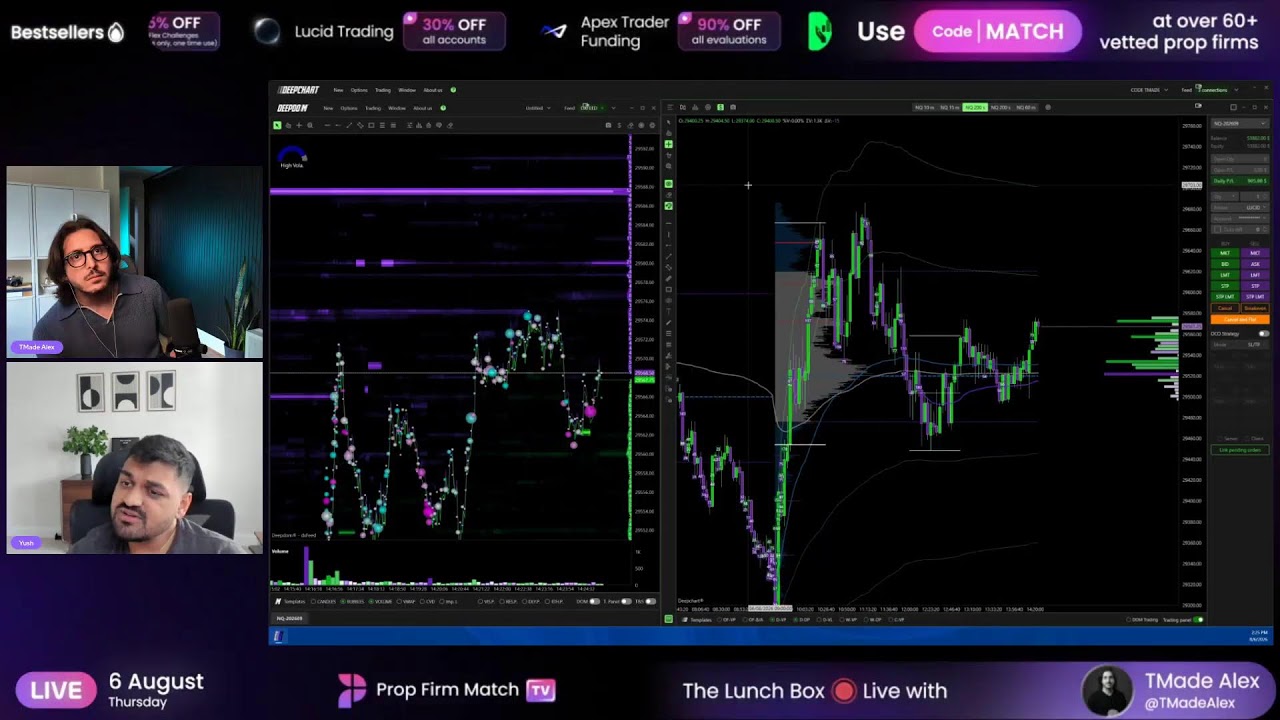Enable the CANDLES option in Deepdom bottom bar
The height and width of the screenshot is (720, 1280).
pyautogui.click(x=324, y=601)
